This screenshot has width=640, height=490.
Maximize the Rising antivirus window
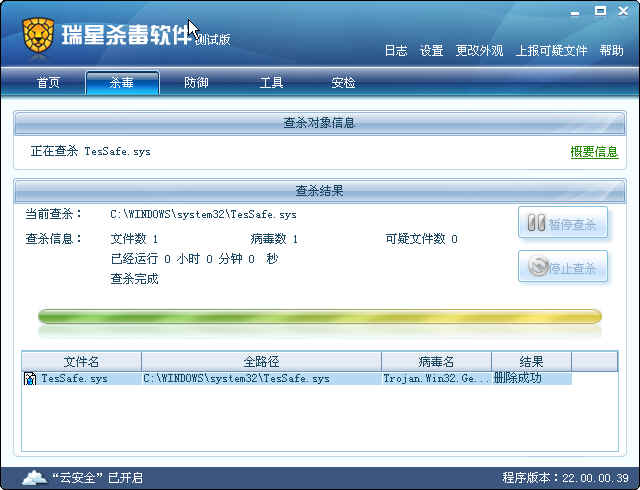click(600, 11)
